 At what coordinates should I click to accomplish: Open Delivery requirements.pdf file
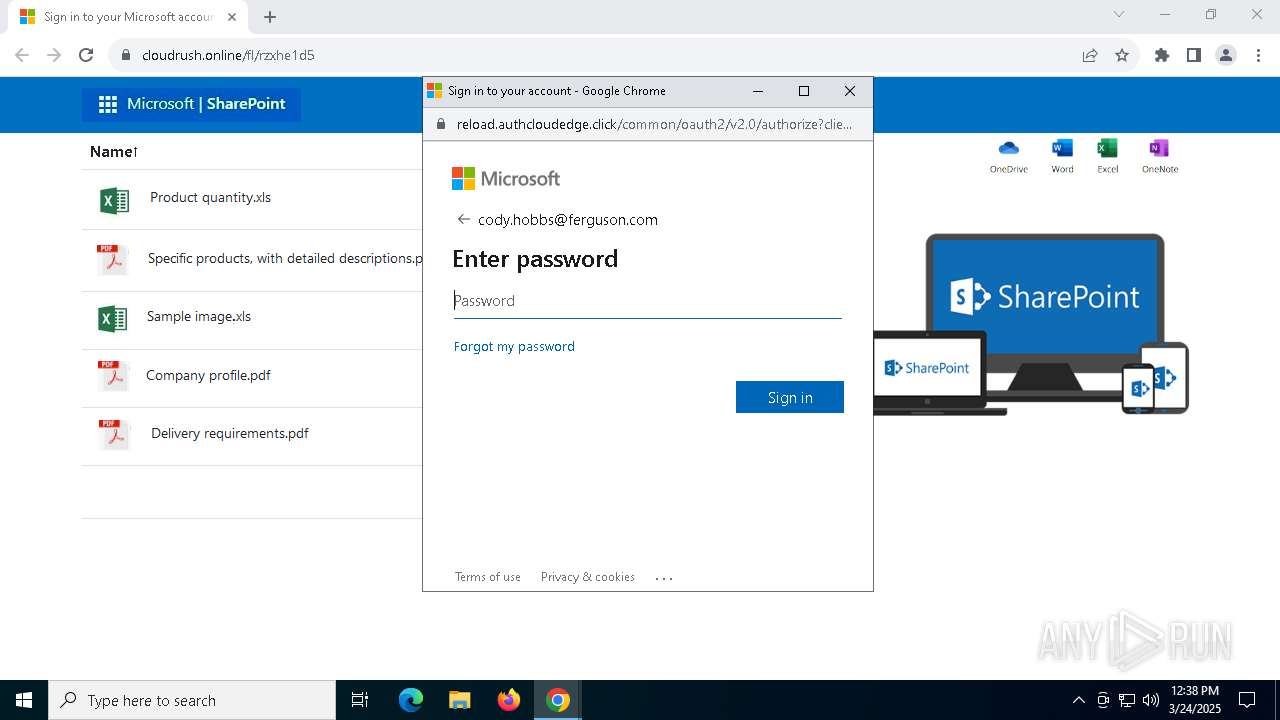(x=230, y=433)
